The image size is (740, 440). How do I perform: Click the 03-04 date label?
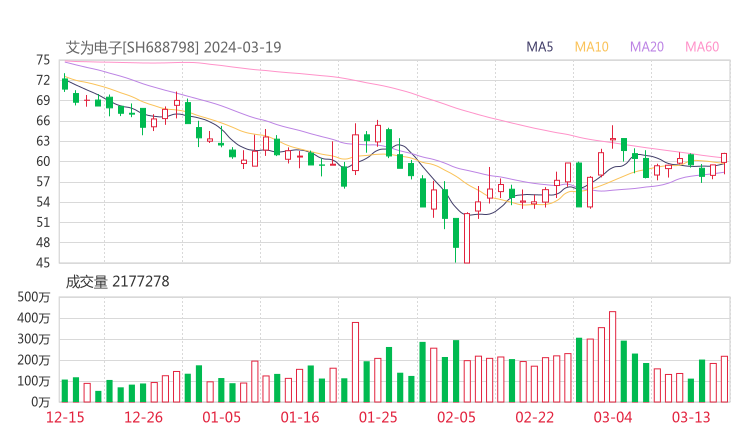(x=613, y=418)
